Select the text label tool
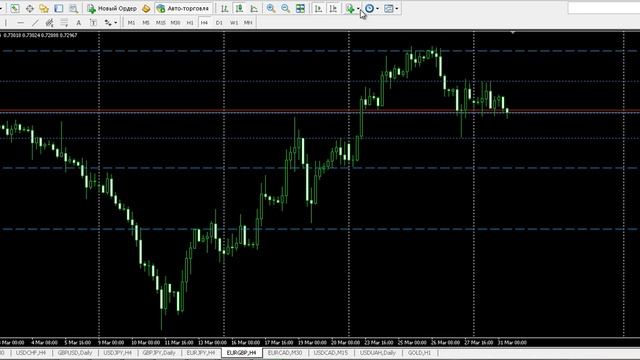 pos(93,23)
